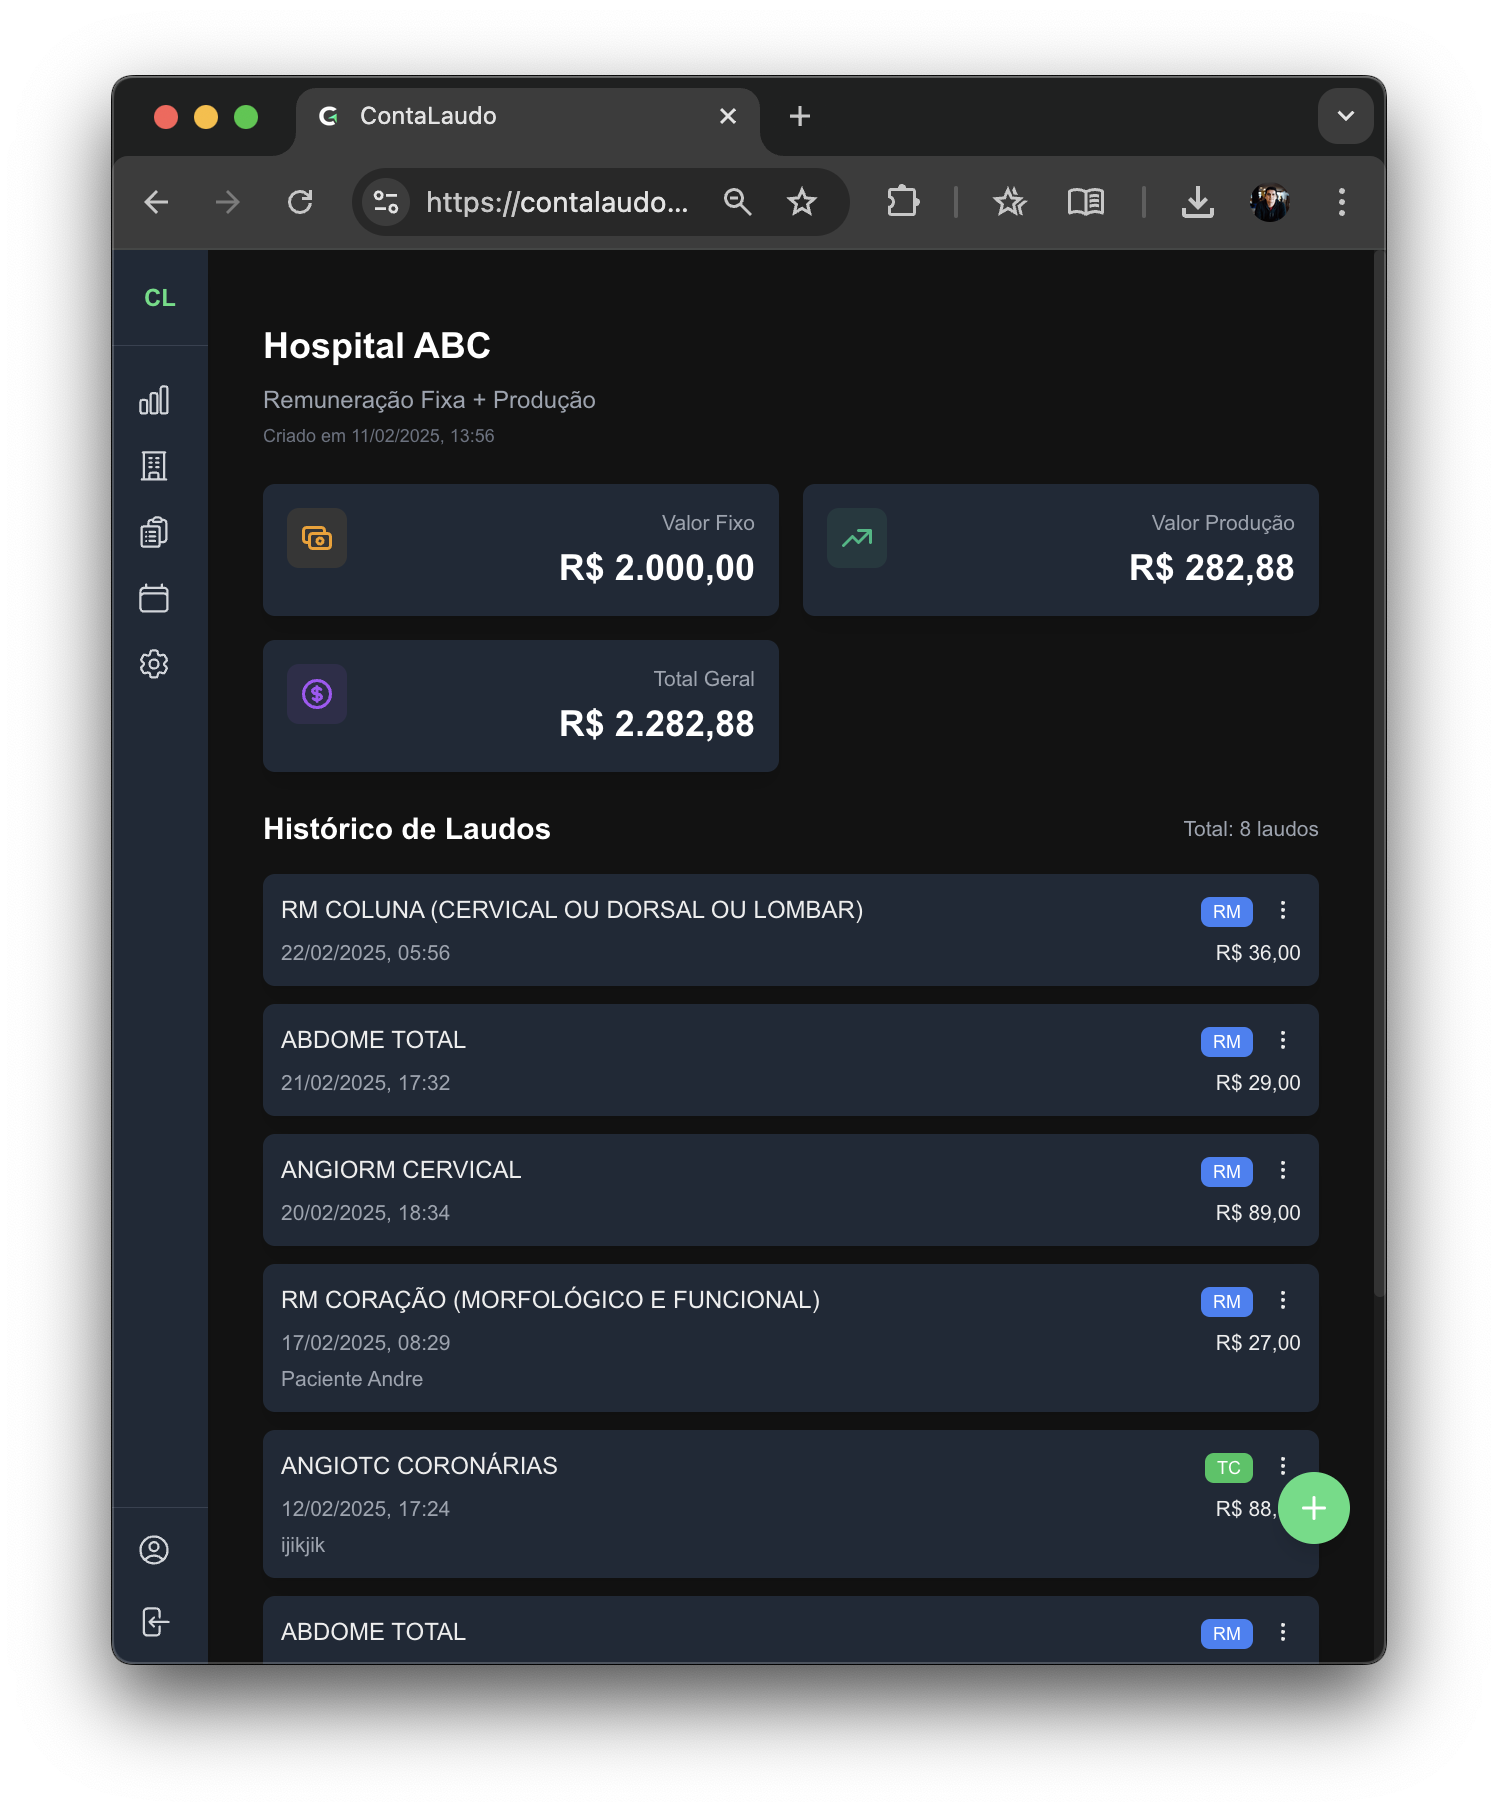Screen dimensions: 1498x1812
Task: Open the hospitals building sidebar icon
Action: click(x=154, y=466)
